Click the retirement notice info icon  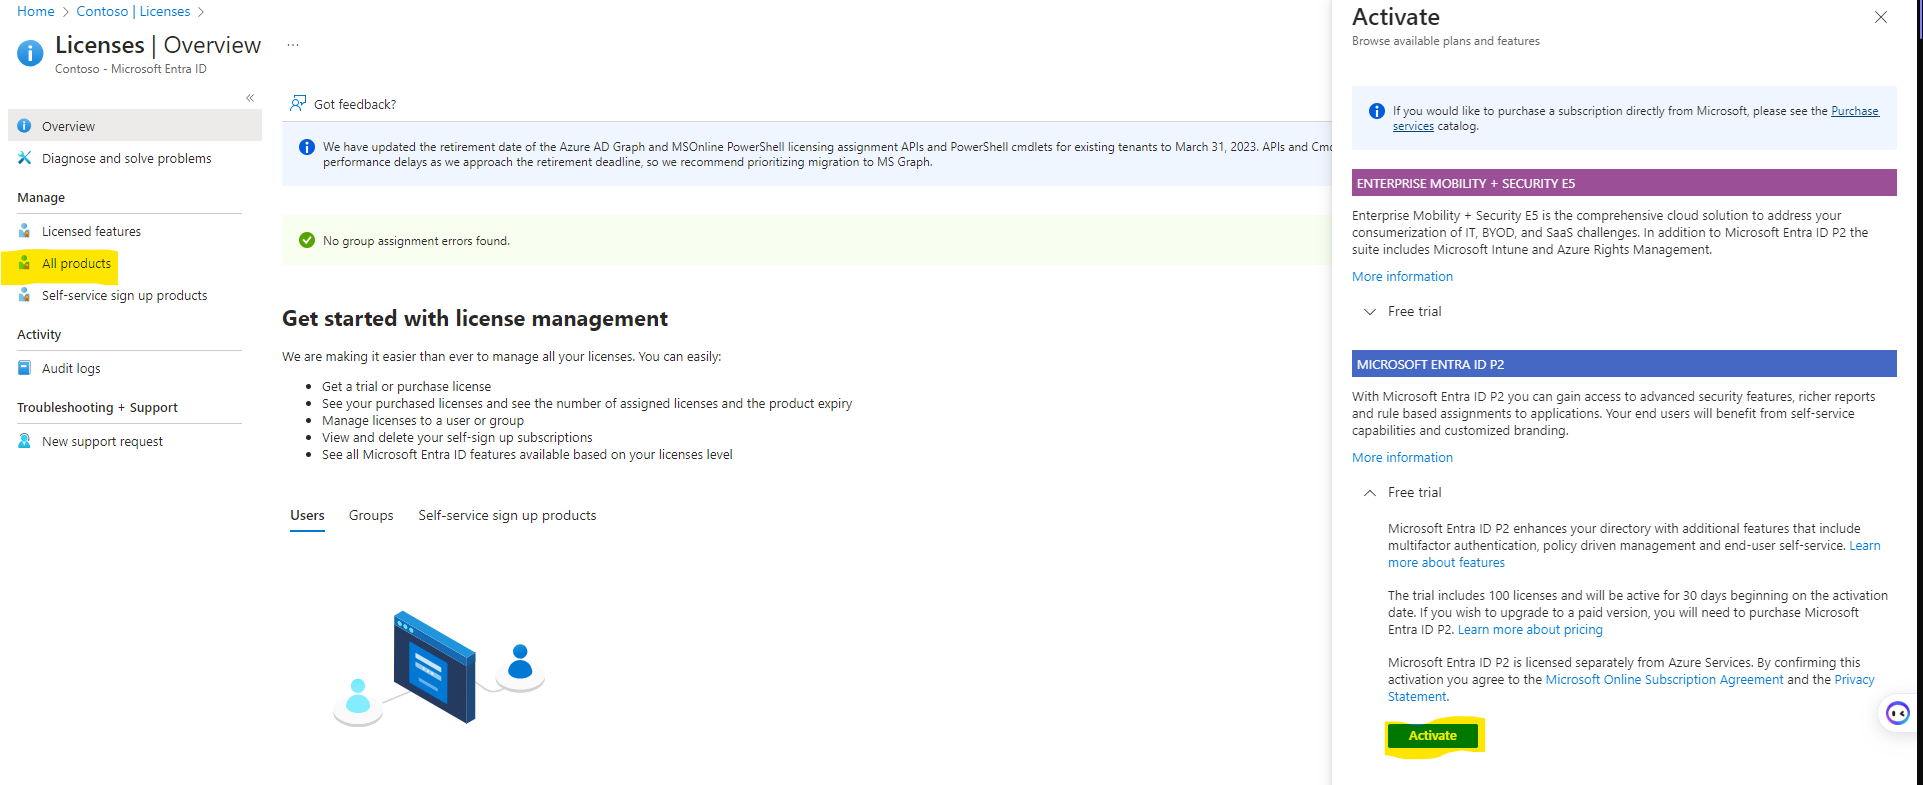(x=307, y=147)
